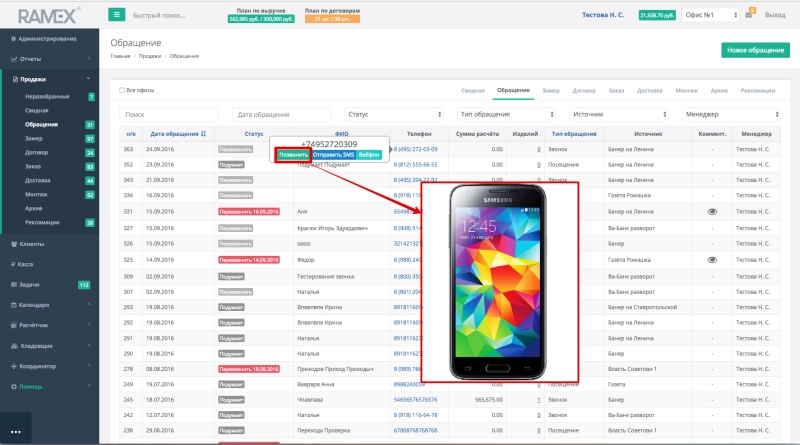This screenshot has height=445, width=800.
Task: Click phone link 8 (918) 116-64-78
Action: point(415,415)
